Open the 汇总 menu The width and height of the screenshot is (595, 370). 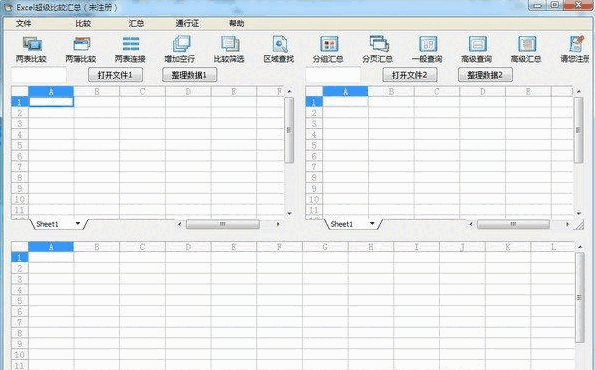click(136, 24)
